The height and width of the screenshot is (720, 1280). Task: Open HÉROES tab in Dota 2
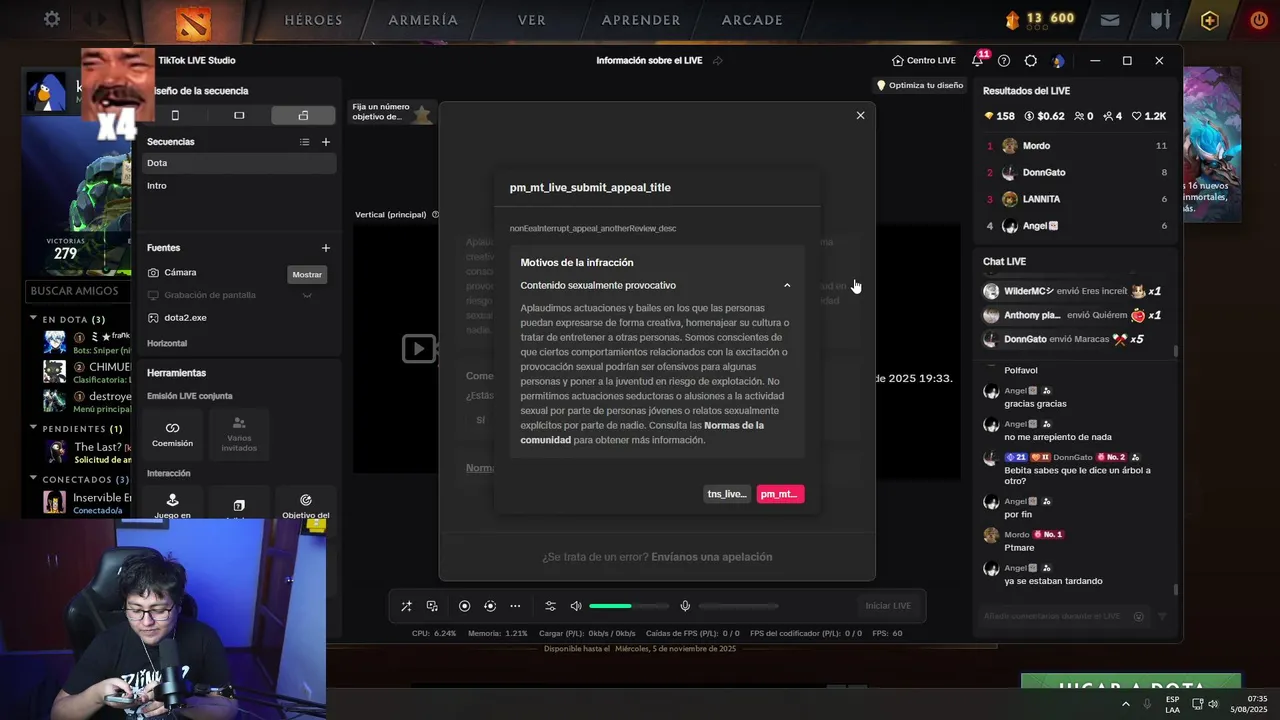pos(313,20)
